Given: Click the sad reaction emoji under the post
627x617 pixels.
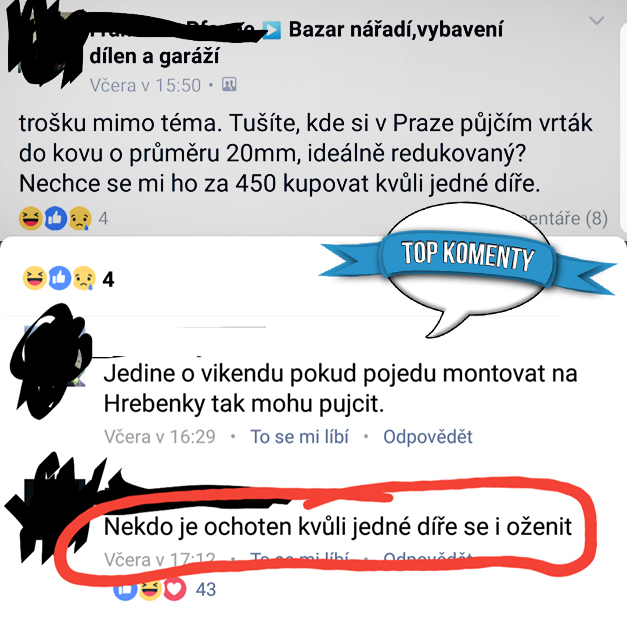Looking at the screenshot, I should coord(80,218).
